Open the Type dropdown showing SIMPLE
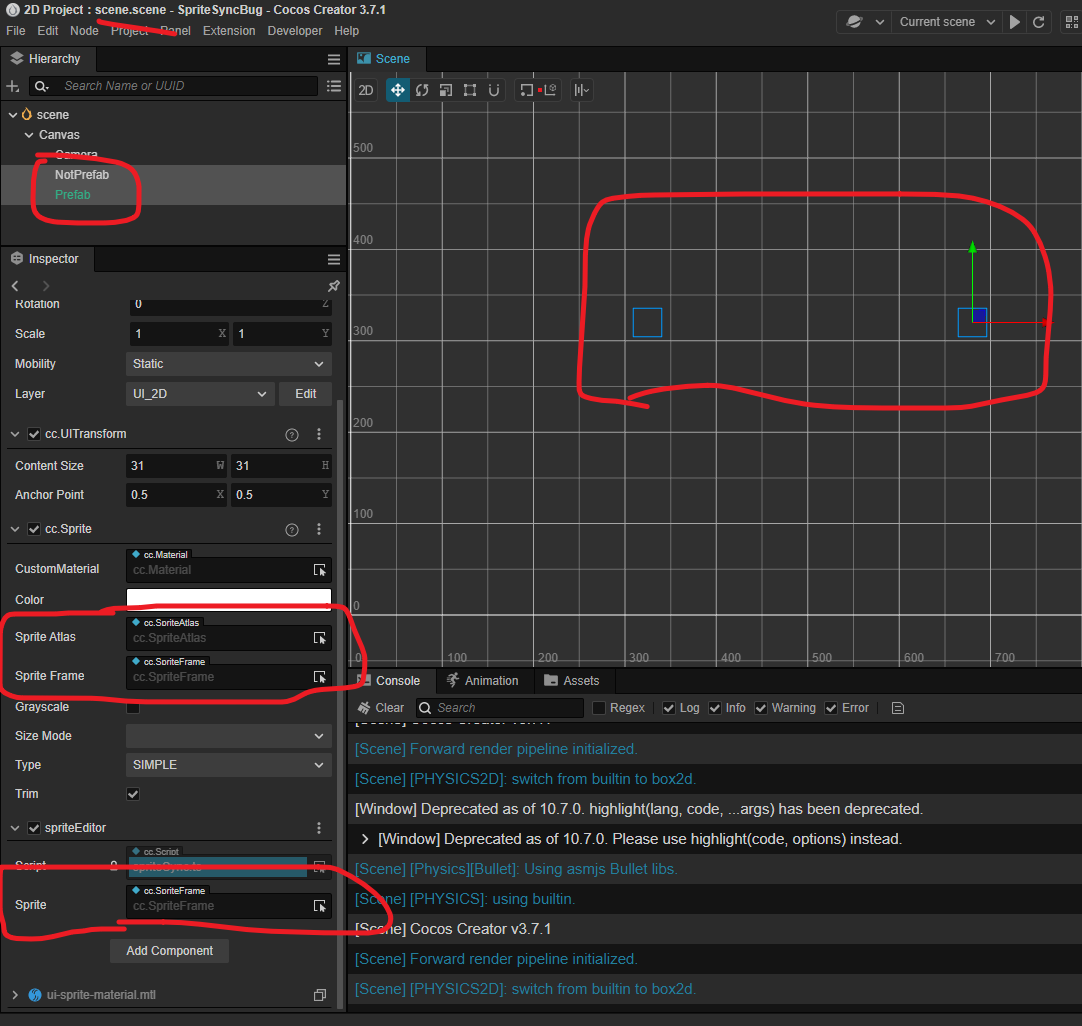The image size is (1082, 1026). coord(228,765)
